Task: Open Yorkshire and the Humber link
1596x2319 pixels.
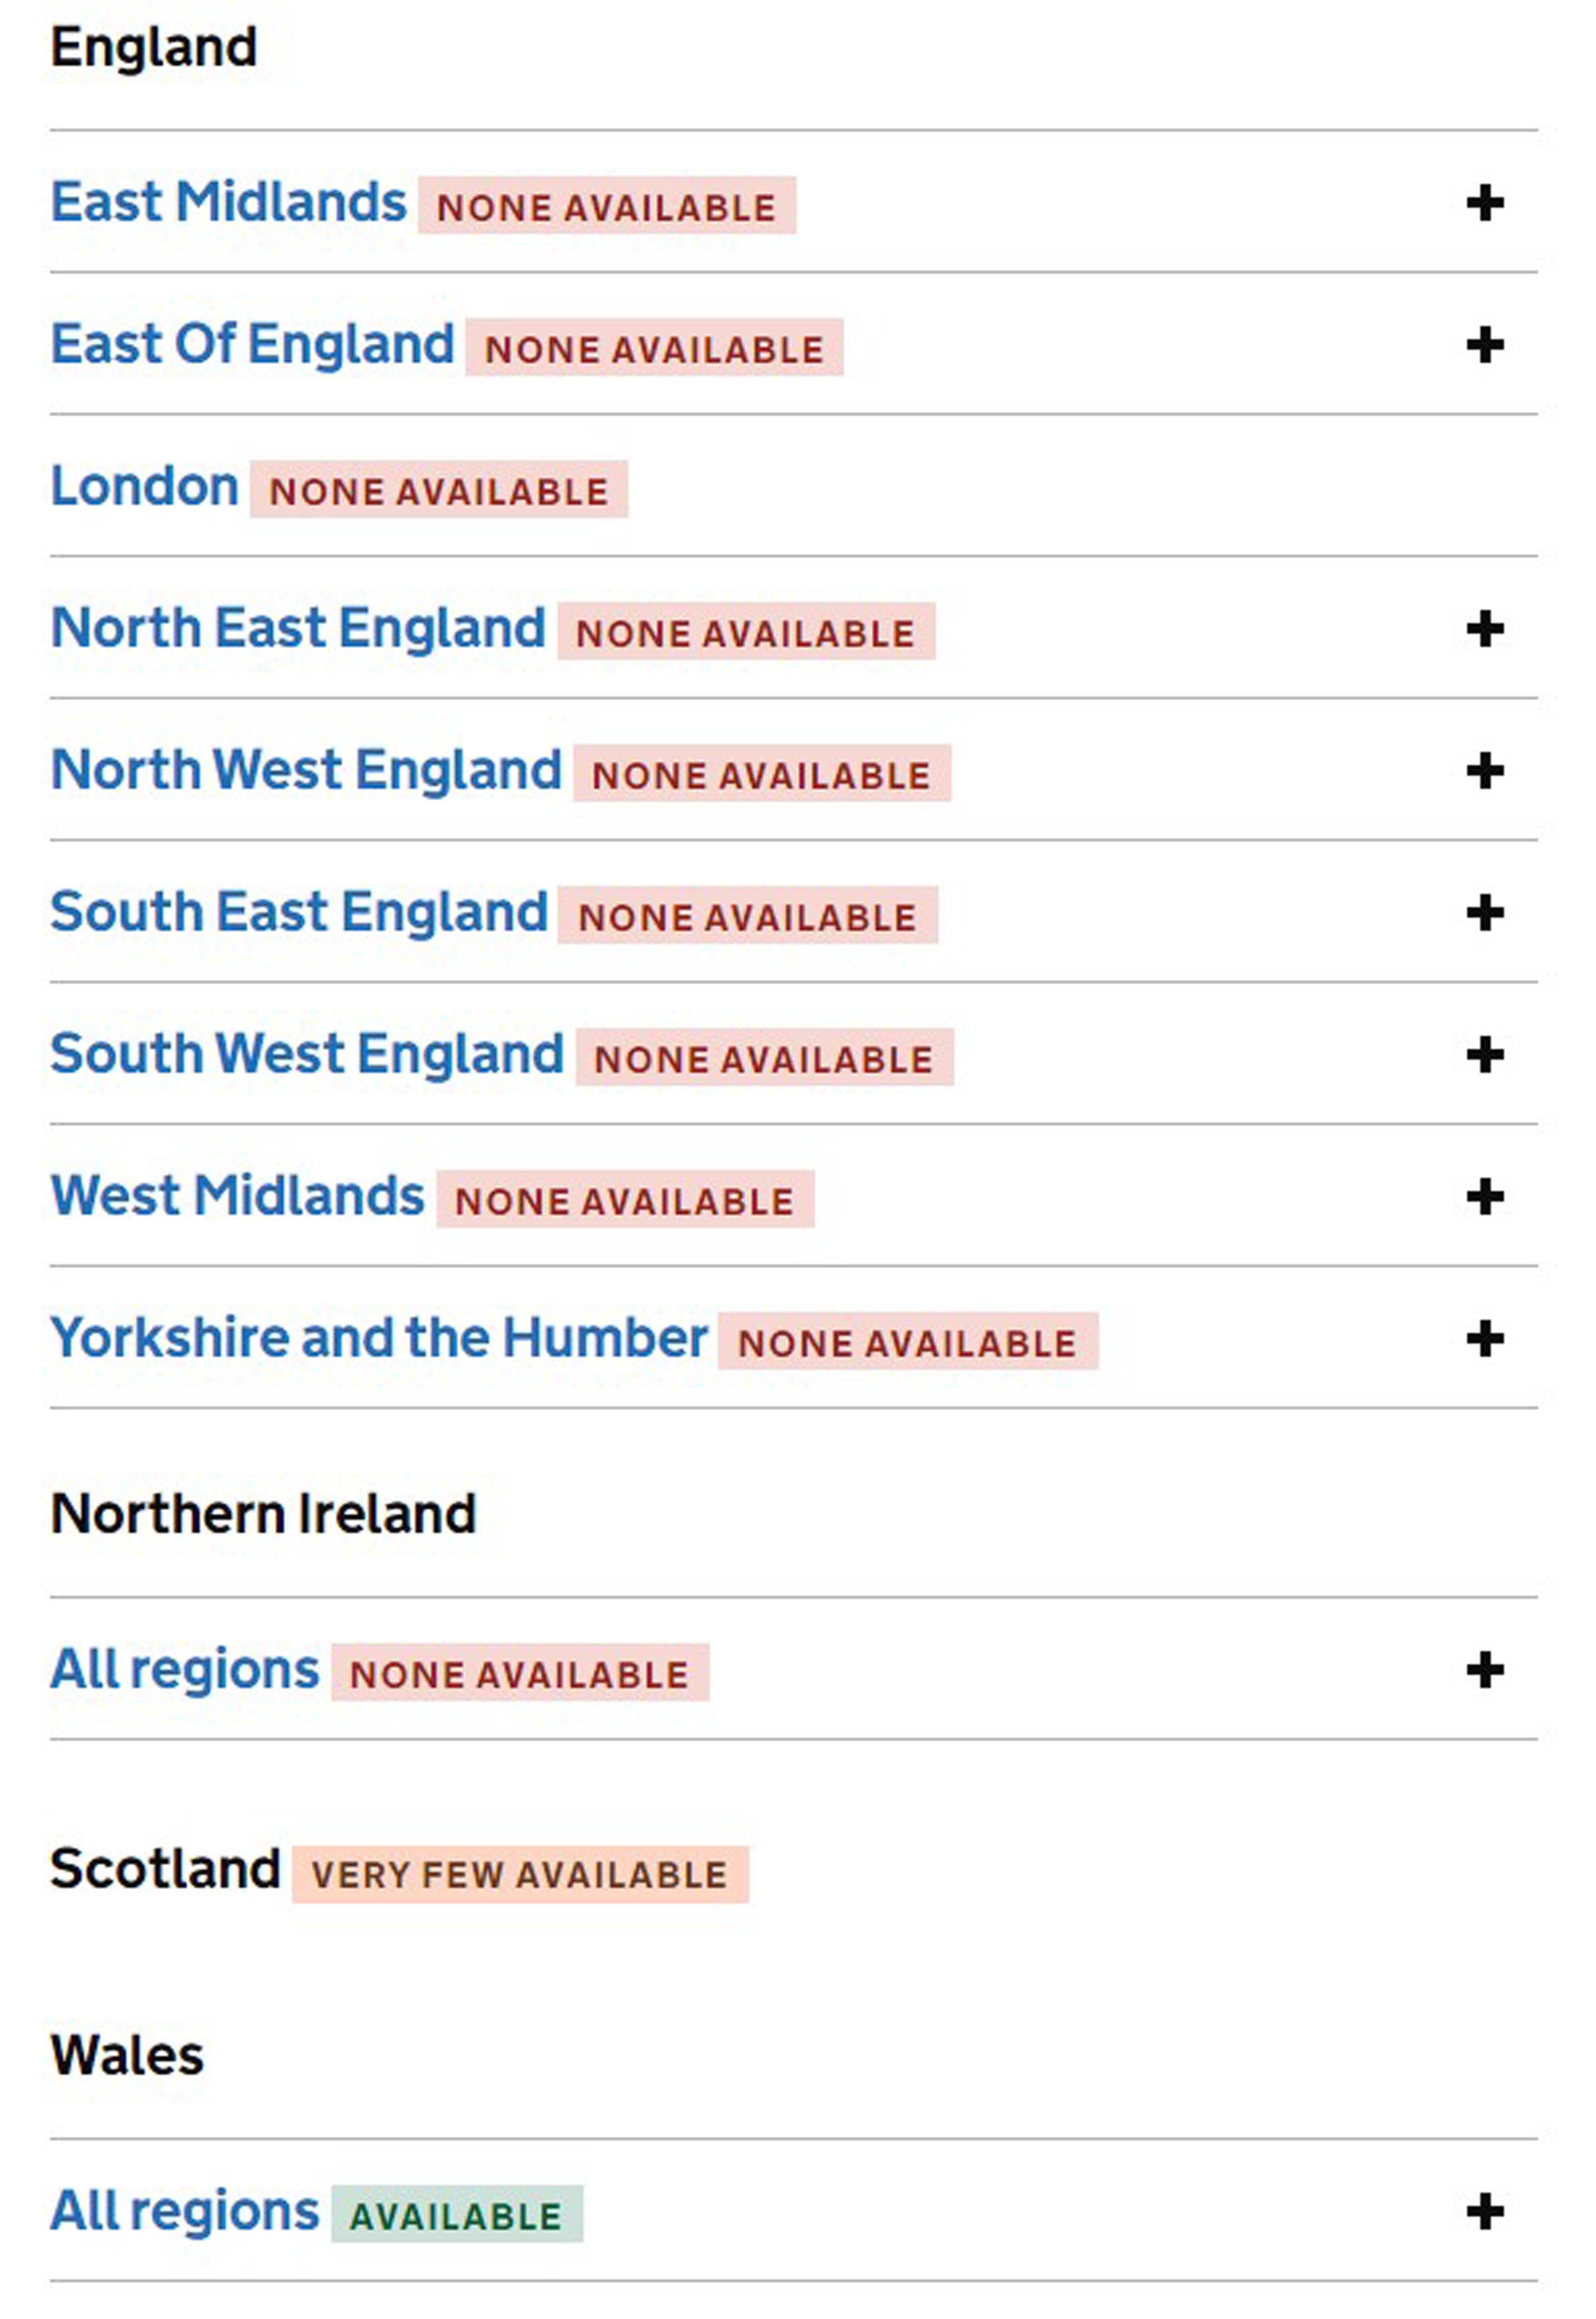Action: pyautogui.click(x=379, y=1338)
